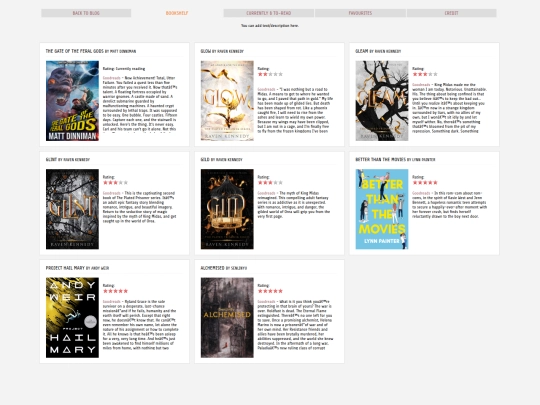Select the Bookshelf tab

tap(177, 13)
